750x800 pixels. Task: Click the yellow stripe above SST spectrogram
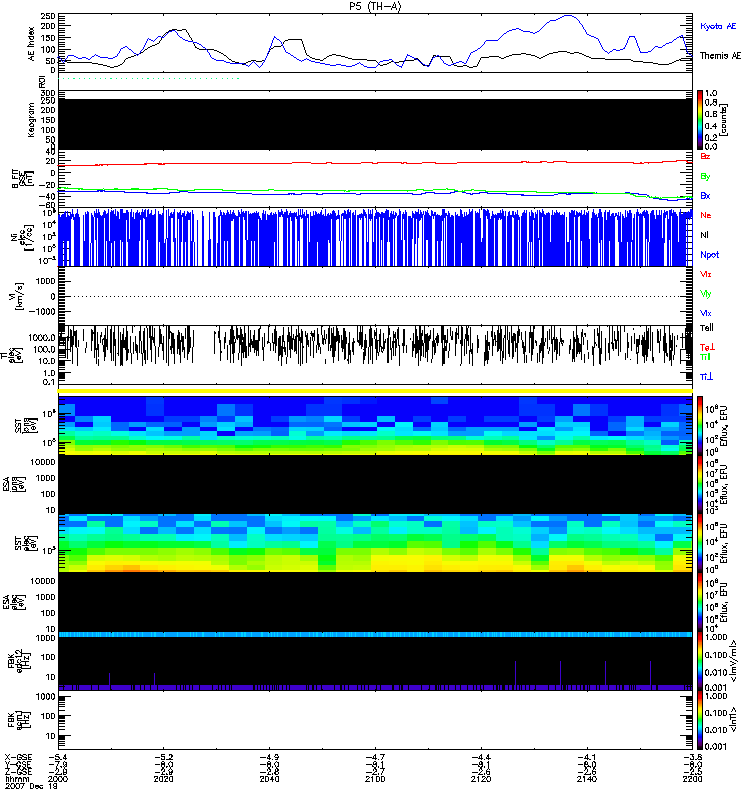(x=375, y=391)
